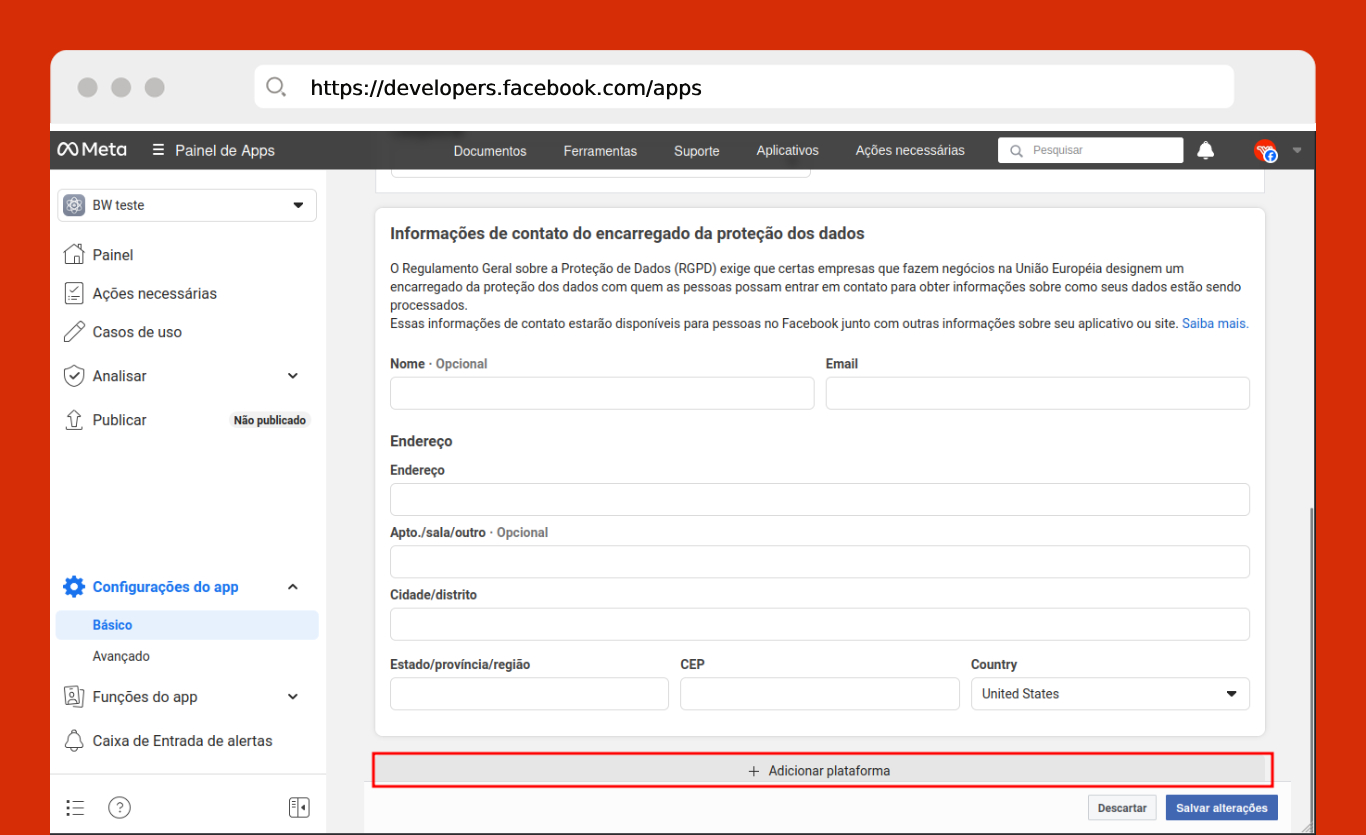
Task: Open Ações necessárias in the top bar
Action: (910, 151)
